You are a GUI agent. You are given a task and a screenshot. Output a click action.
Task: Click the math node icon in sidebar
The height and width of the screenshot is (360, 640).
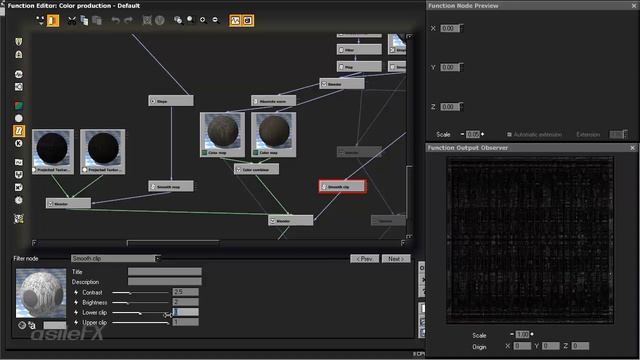coord(19,187)
